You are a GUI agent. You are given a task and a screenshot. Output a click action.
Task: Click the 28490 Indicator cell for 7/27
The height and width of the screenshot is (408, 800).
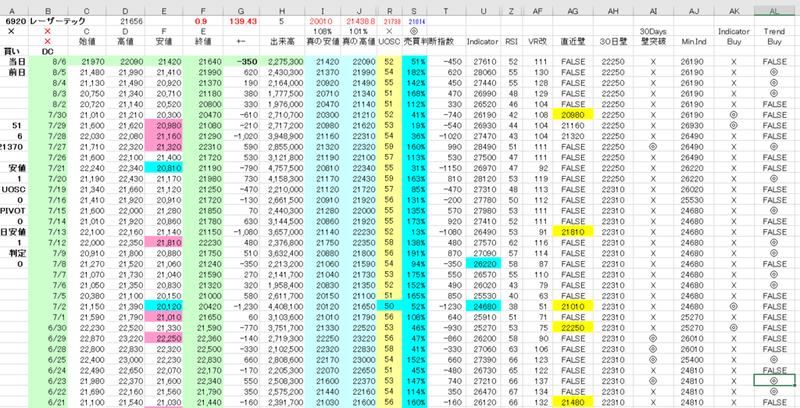[483, 147]
